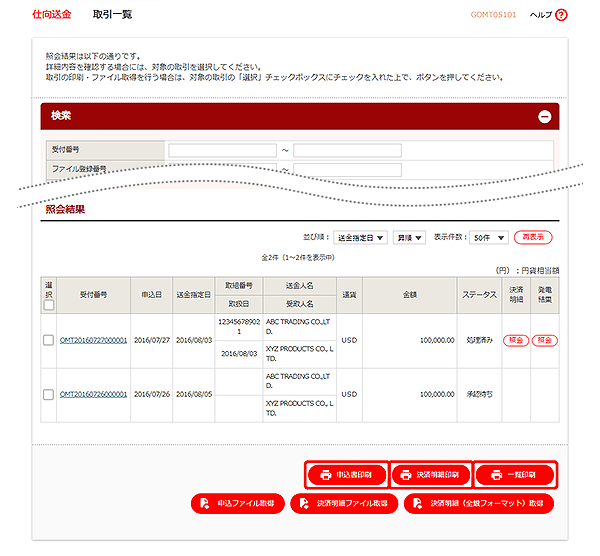Click the ステータス column header
Viewport: 600px width, 556px height.
pyautogui.click(x=479, y=295)
